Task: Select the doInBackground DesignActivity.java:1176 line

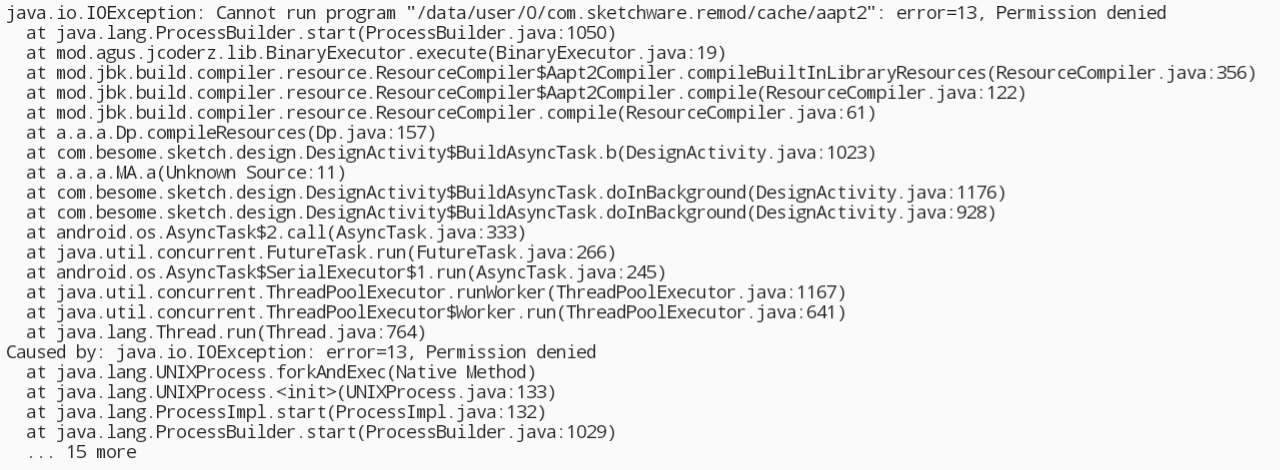Action: (516, 193)
